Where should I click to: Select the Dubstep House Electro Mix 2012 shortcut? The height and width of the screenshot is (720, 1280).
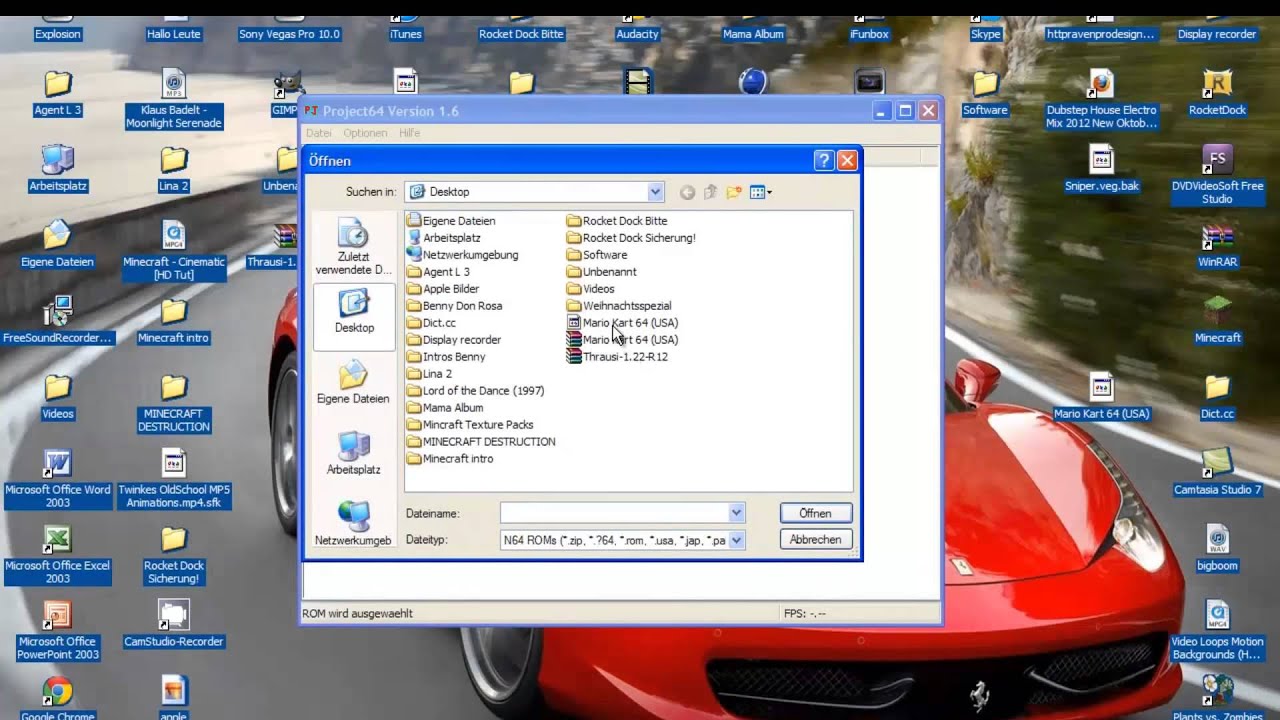[x=1101, y=100]
